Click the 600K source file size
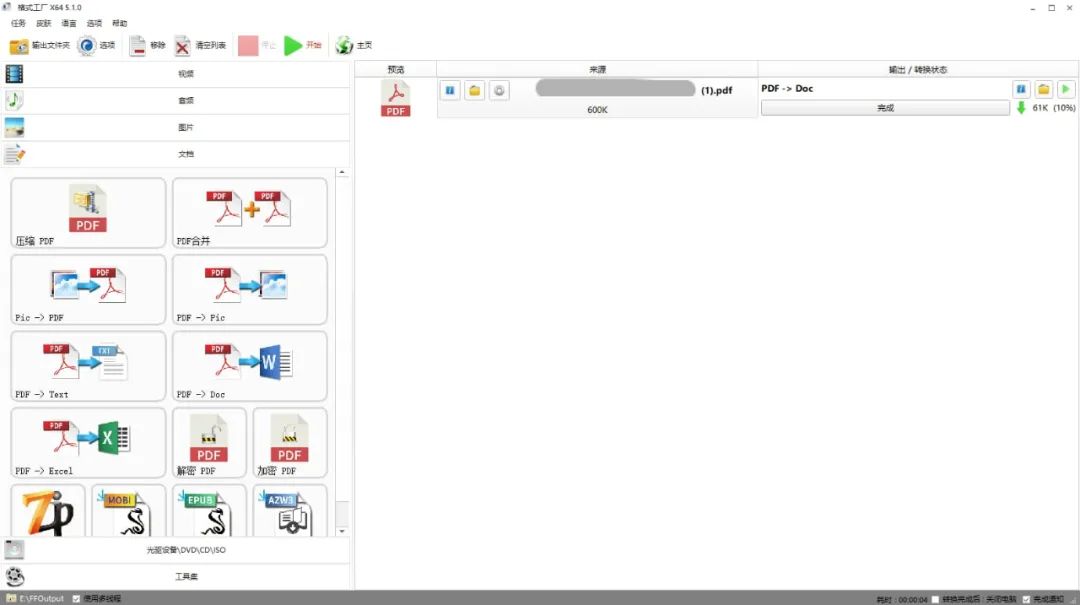 (x=597, y=110)
